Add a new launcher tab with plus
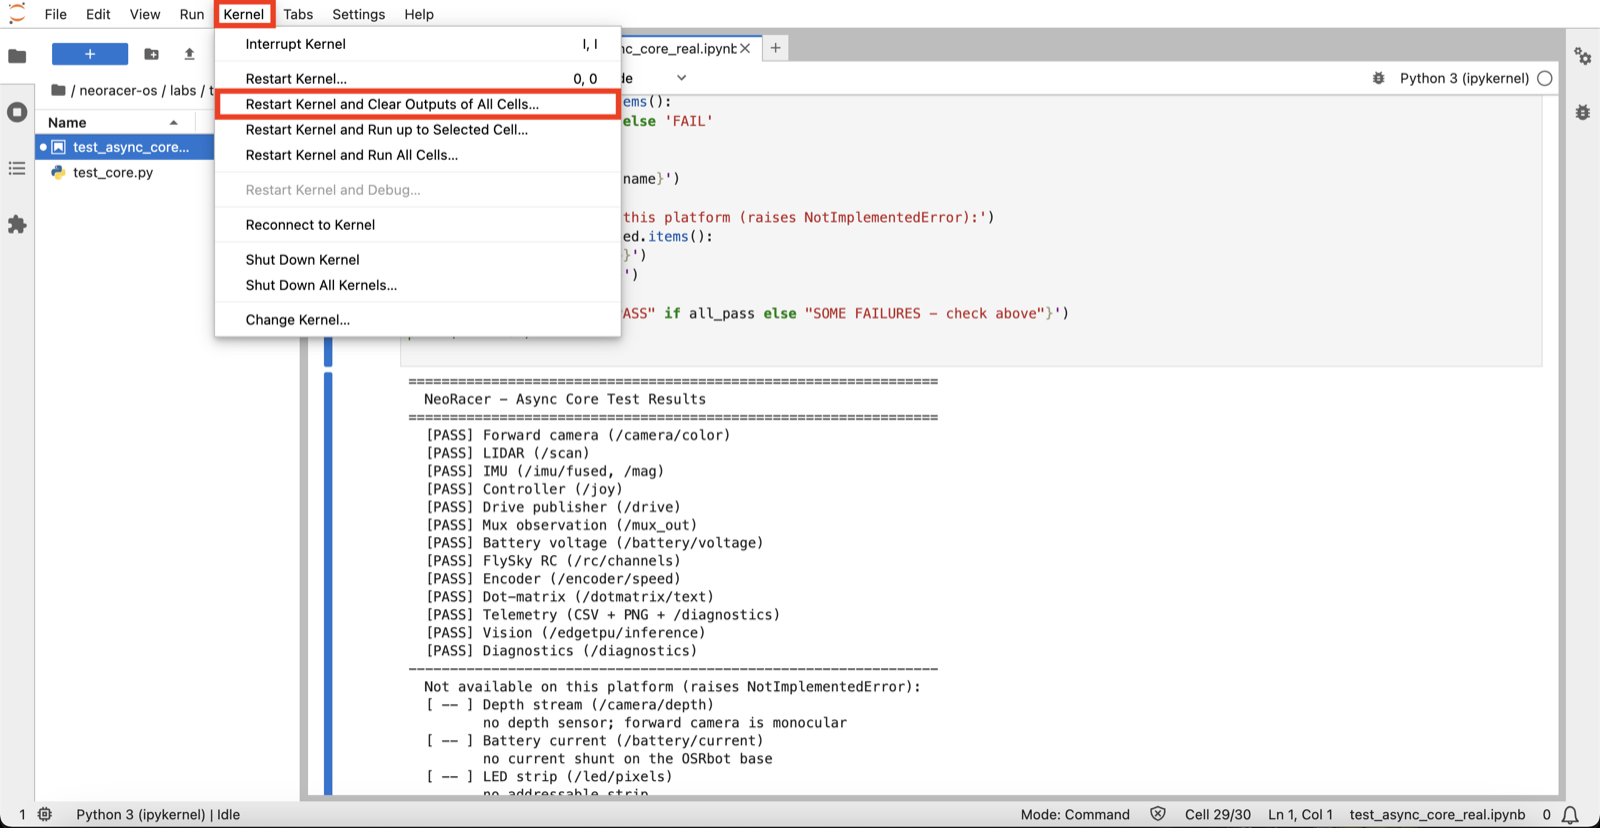The image size is (1600, 828). click(x=775, y=48)
